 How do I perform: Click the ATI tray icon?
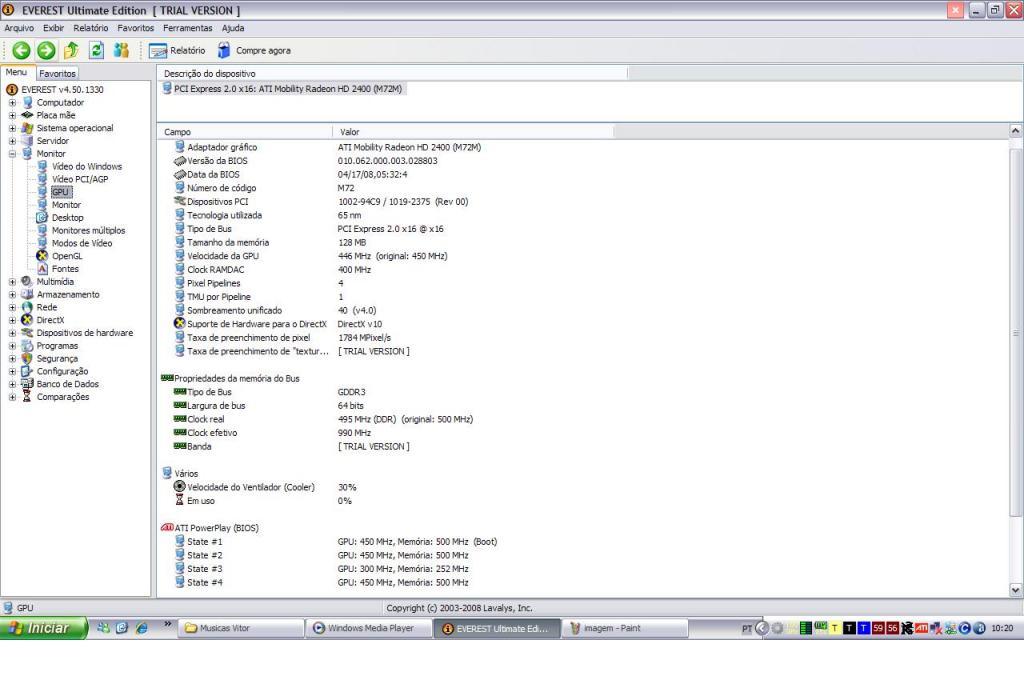click(x=921, y=628)
